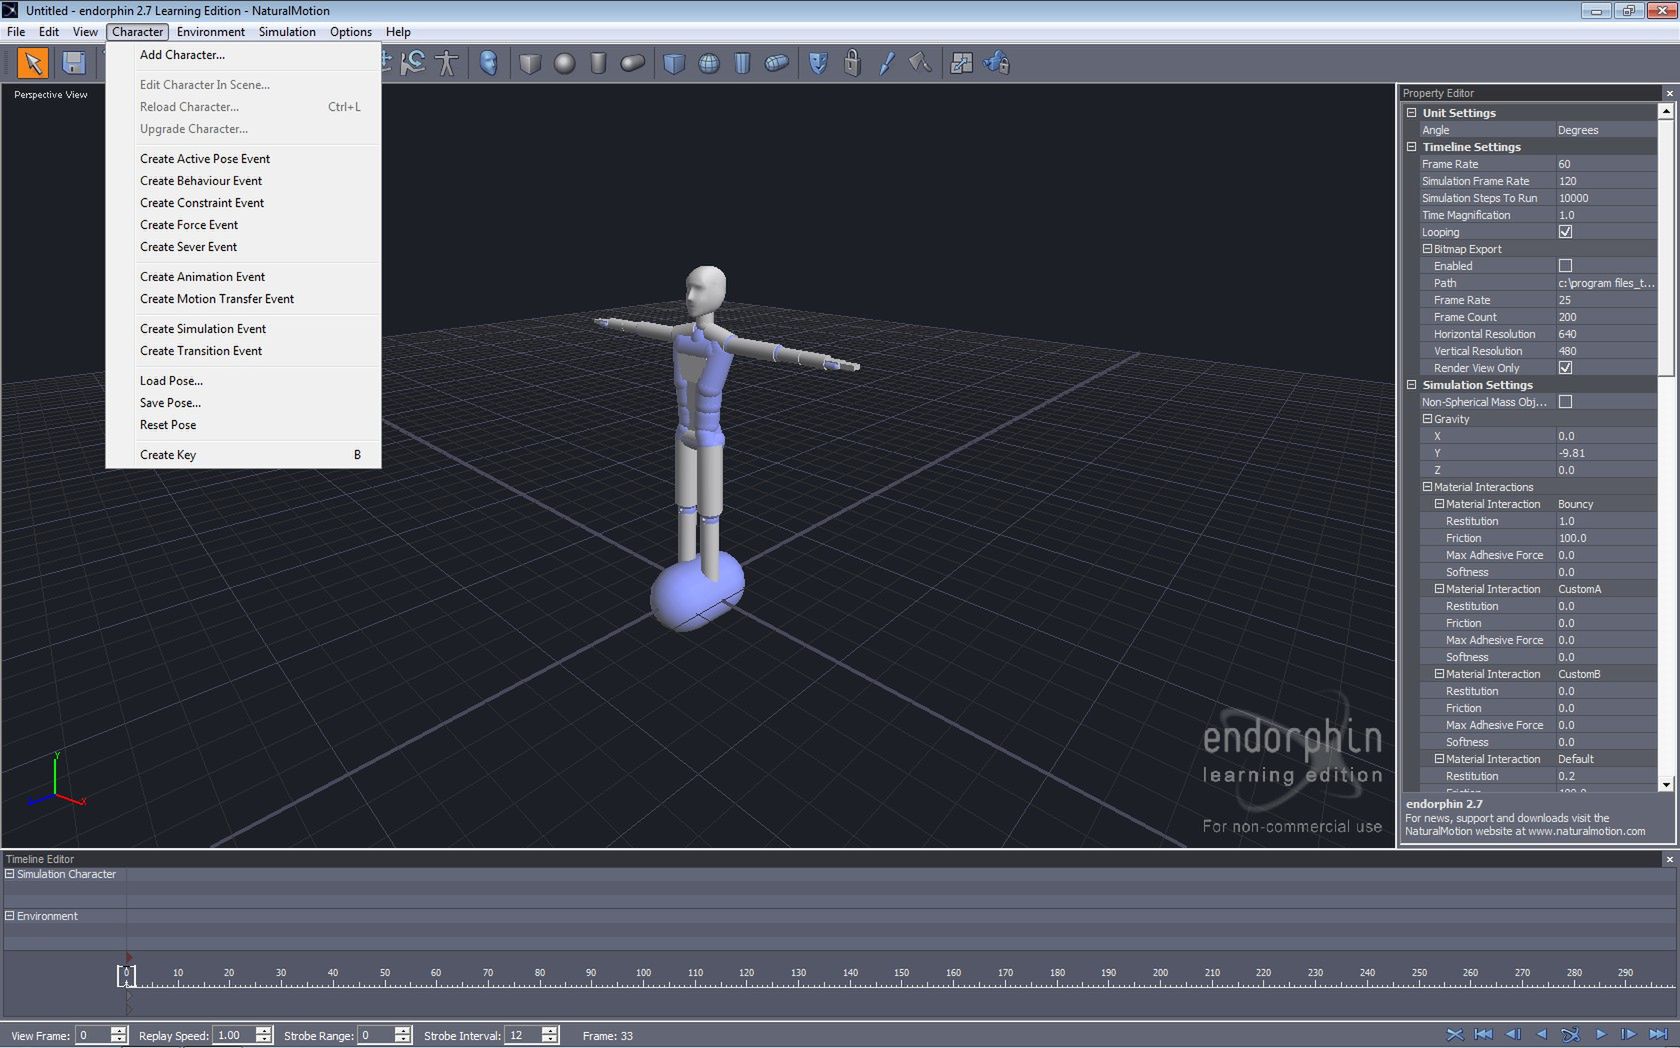Viewport: 1680px width, 1048px height.
Task: Choose Create Behaviour Event
Action: pyautogui.click(x=243, y=181)
